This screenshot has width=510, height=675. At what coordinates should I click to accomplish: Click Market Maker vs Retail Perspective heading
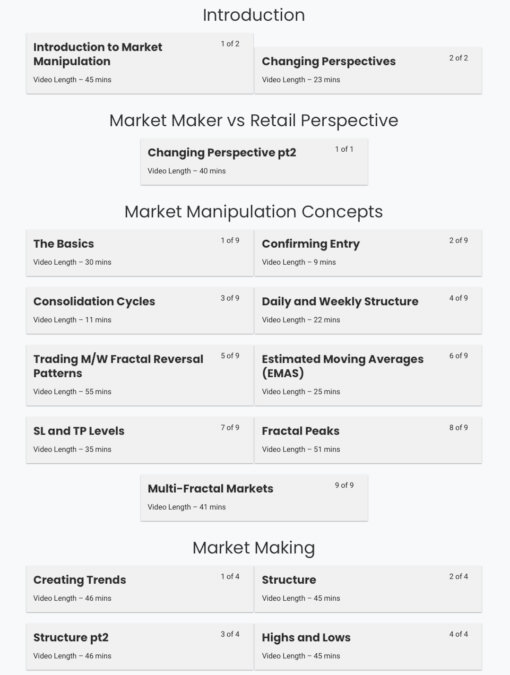(x=253, y=121)
